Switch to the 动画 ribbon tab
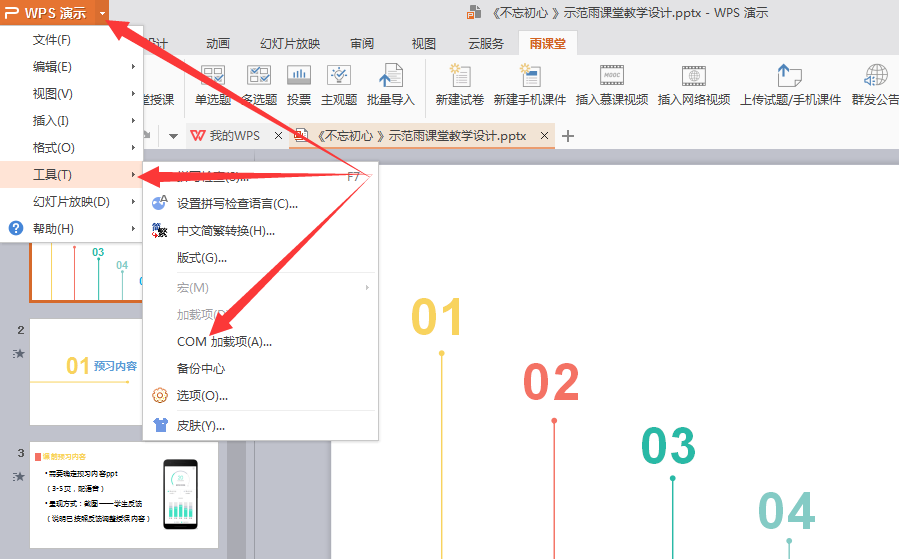This screenshot has height=559, width=899. tap(218, 44)
